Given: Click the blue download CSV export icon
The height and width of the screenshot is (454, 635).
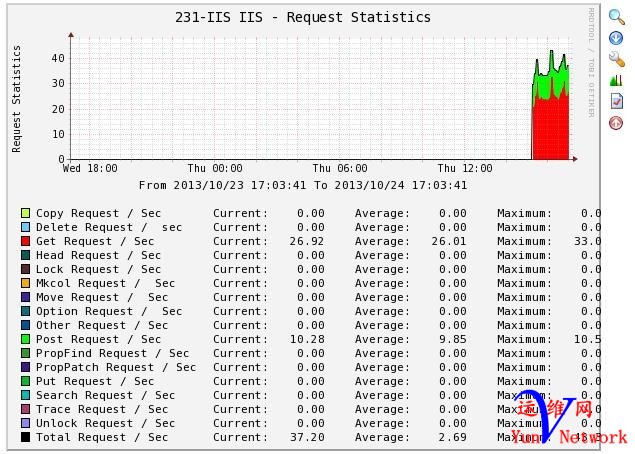Looking at the screenshot, I should [616, 38].
